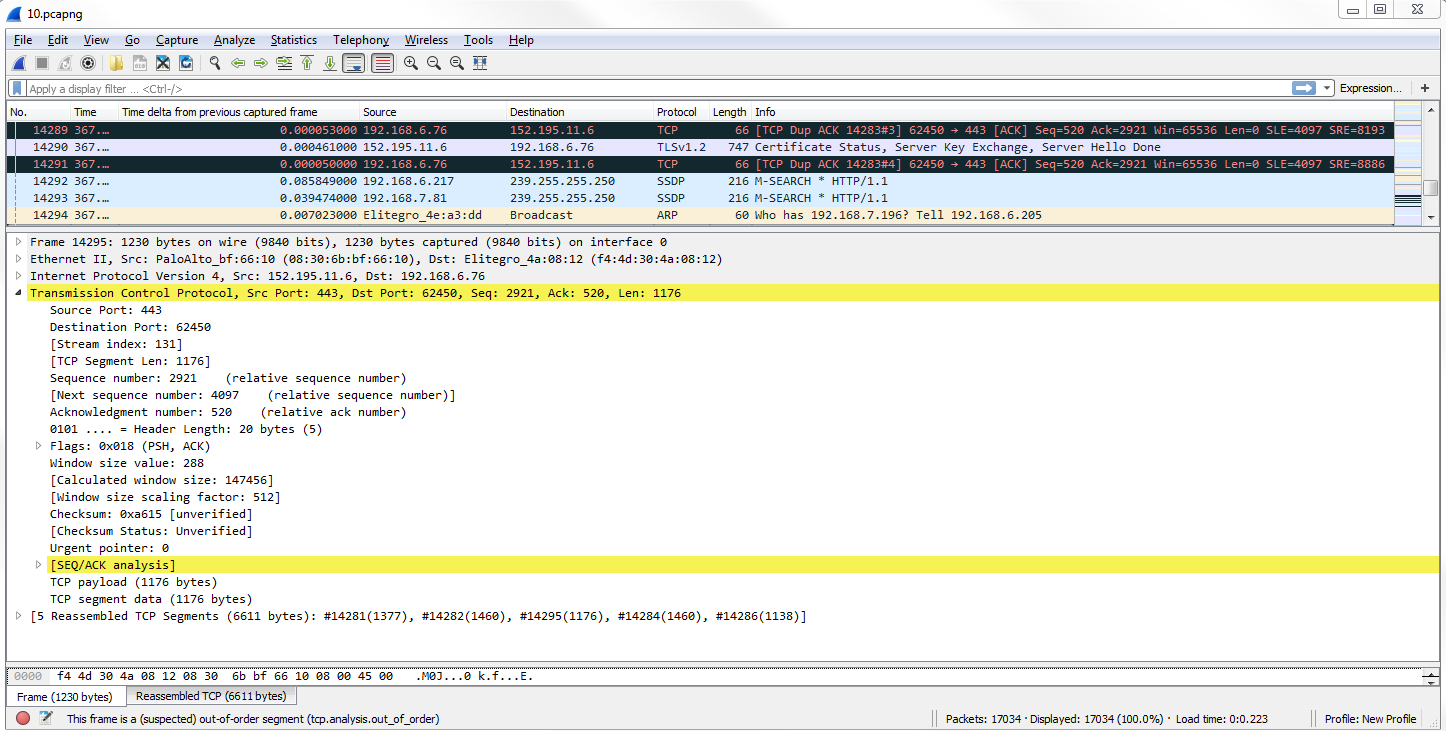Click the Profile: New Profile status text

pyautogui.click(x=1370, y=719)
